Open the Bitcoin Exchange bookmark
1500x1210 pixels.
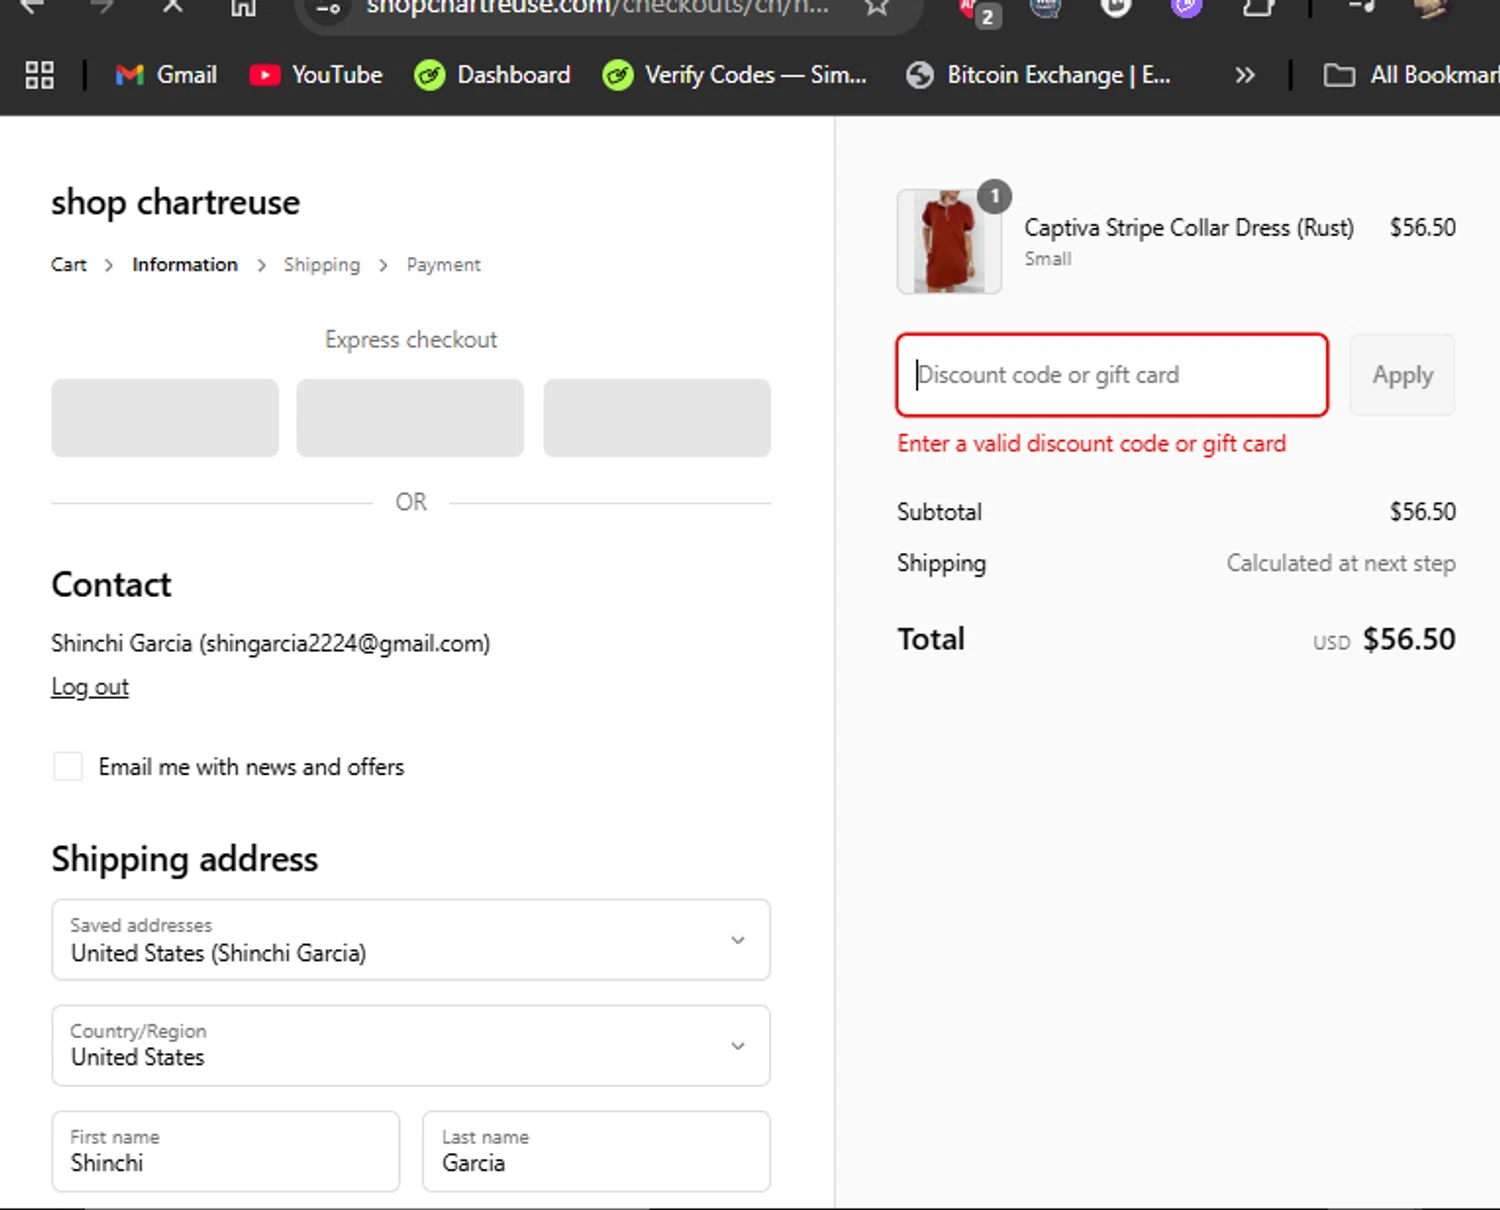(x=1038, y=75)
